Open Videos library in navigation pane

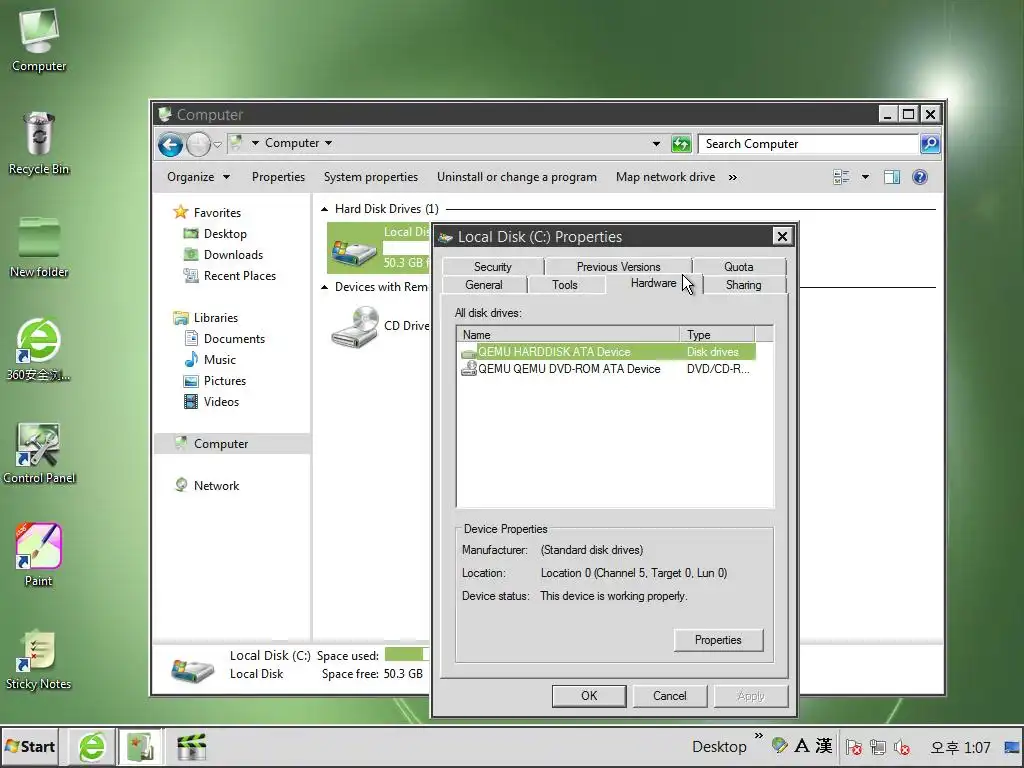212,402
